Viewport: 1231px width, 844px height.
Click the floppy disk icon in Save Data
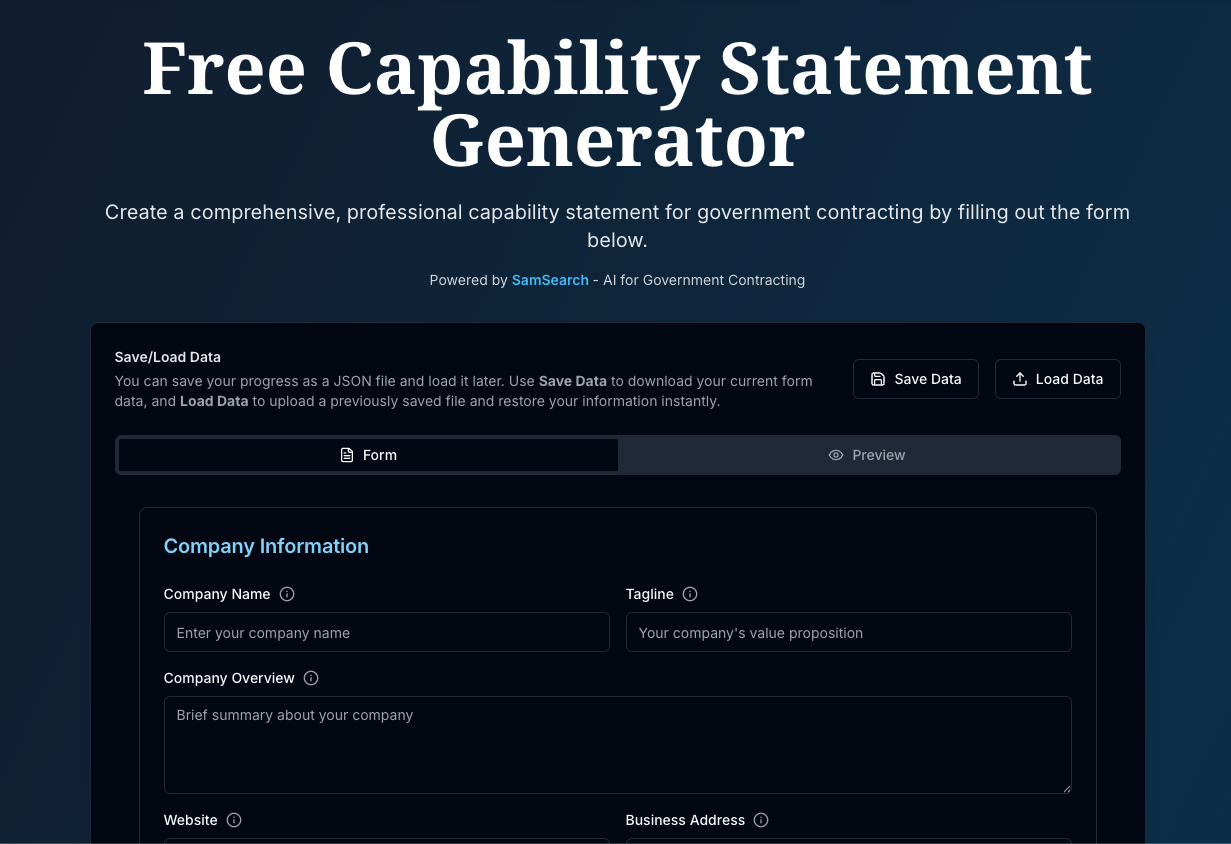click(878, 379)
